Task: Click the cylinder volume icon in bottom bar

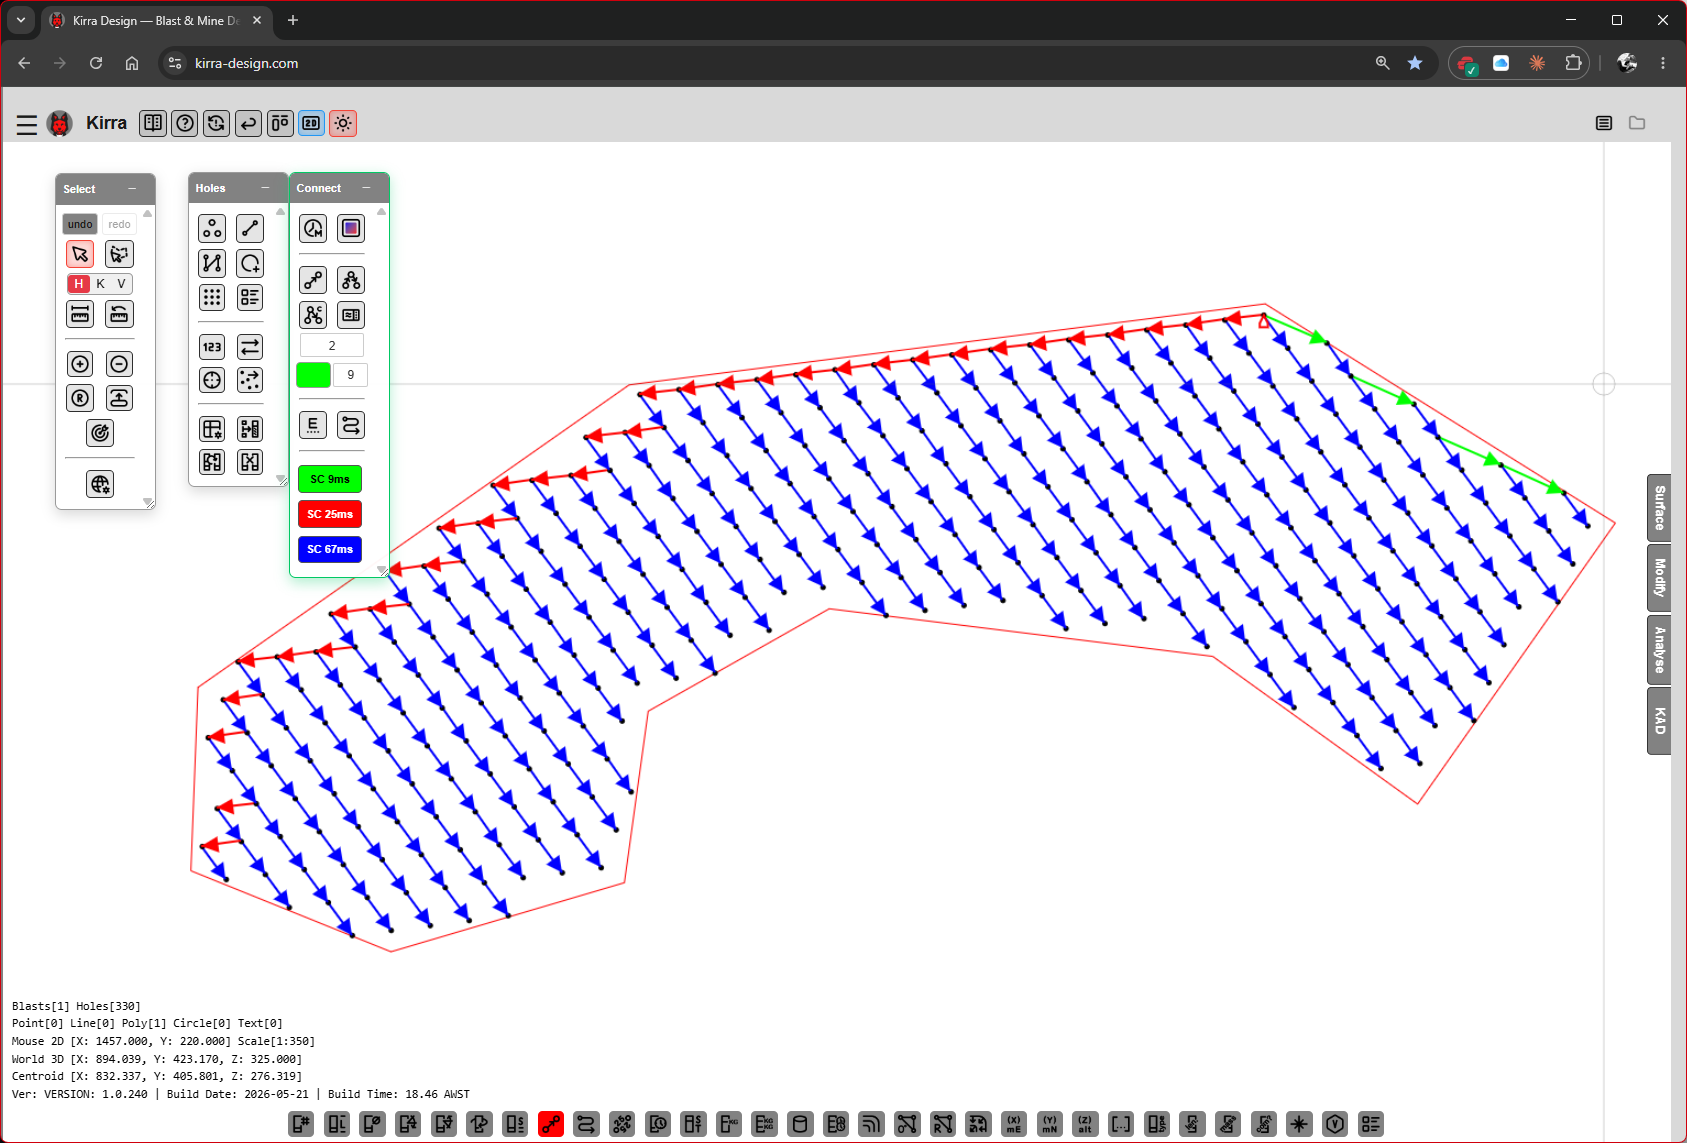Action: click(x=800, y=1124)
